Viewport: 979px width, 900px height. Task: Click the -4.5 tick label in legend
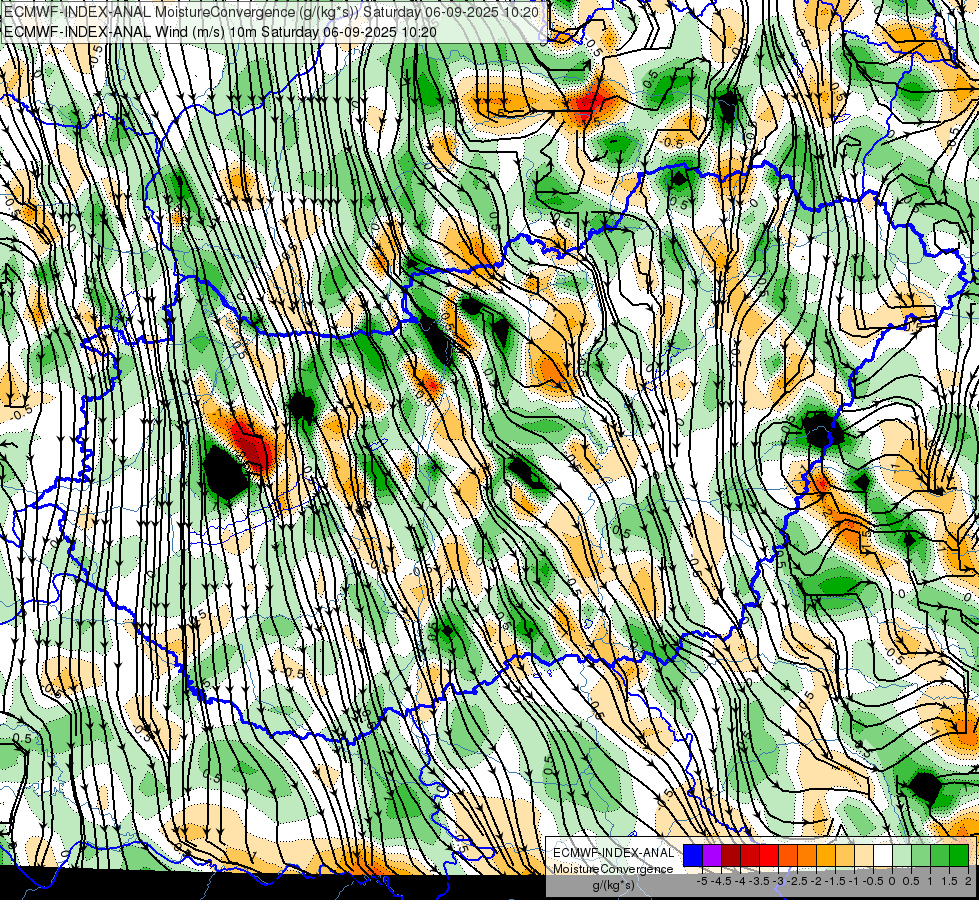[x=722, y=881]
